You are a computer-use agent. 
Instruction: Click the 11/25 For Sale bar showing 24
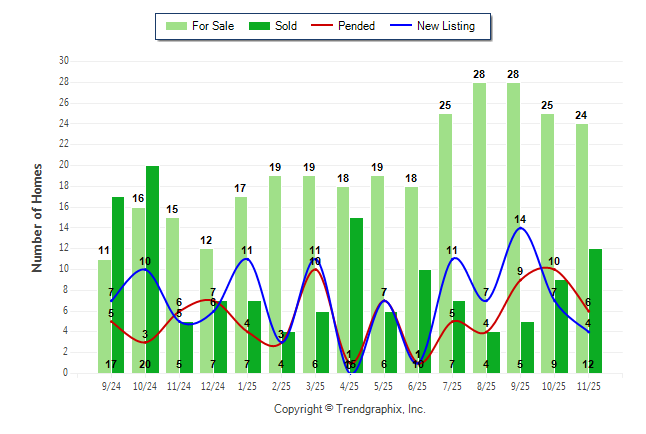(582, 249)
